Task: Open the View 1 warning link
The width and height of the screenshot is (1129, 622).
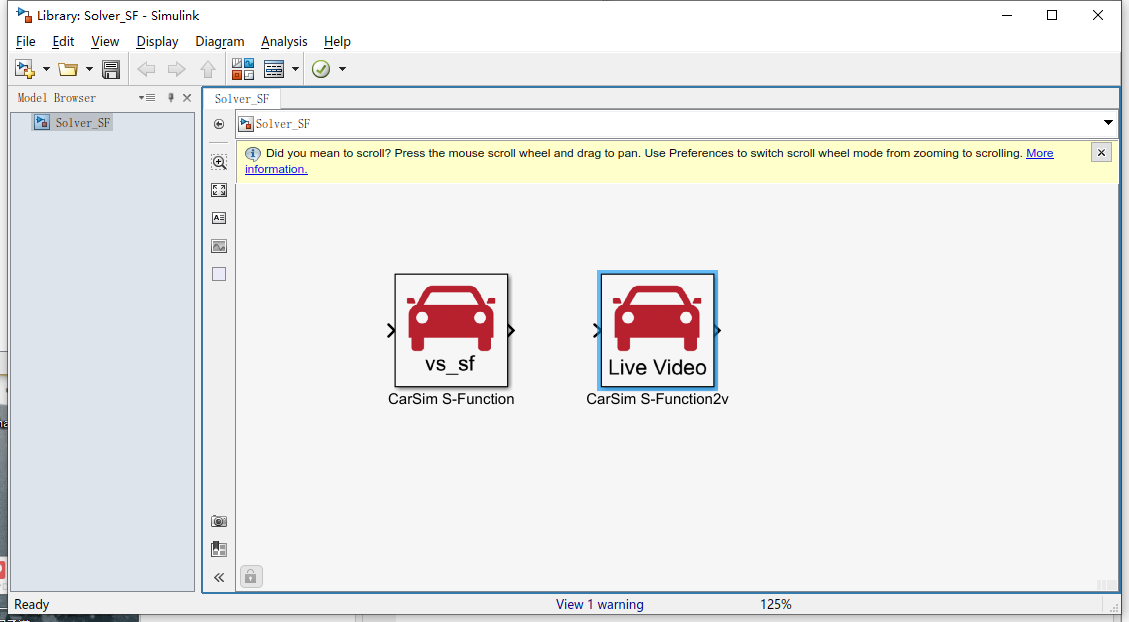Action: tap(600, 605)
